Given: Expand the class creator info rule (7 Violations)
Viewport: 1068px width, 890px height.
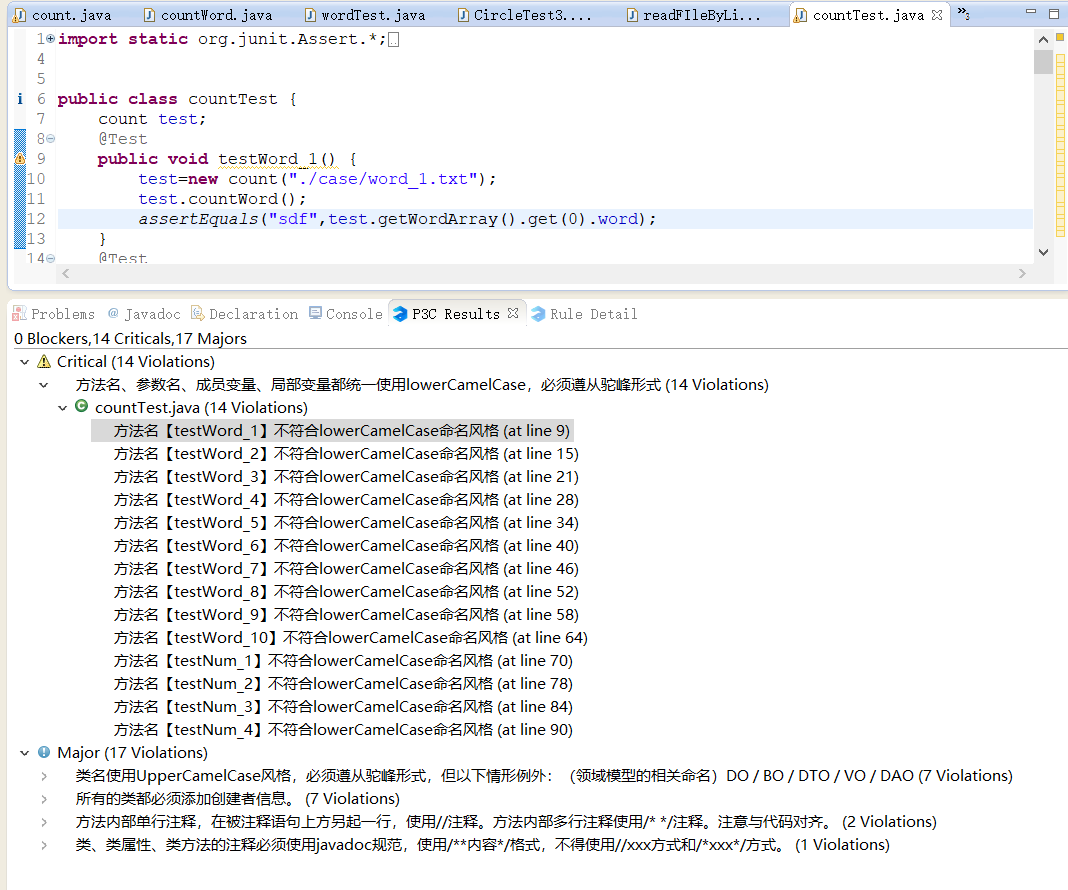Looking at the screenshot, I should pos(43,799).
